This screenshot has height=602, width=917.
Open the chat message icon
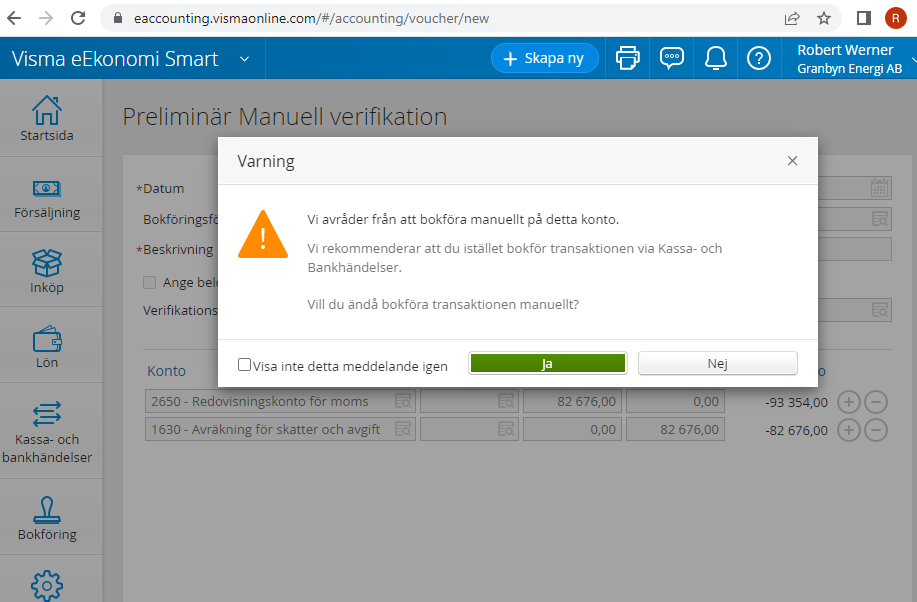[x=671, y=58]
